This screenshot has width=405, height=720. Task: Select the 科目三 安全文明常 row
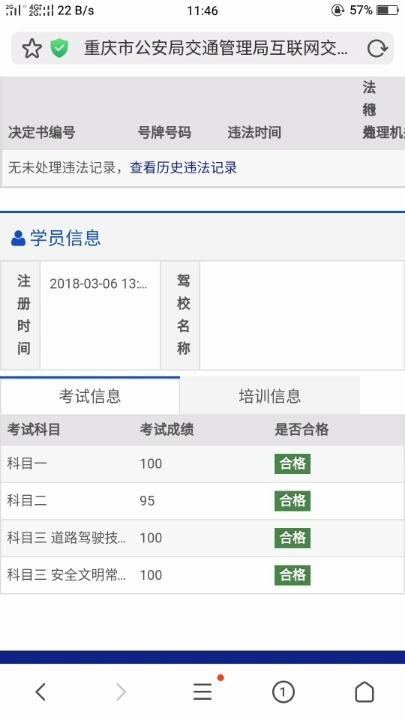[202, 575]
